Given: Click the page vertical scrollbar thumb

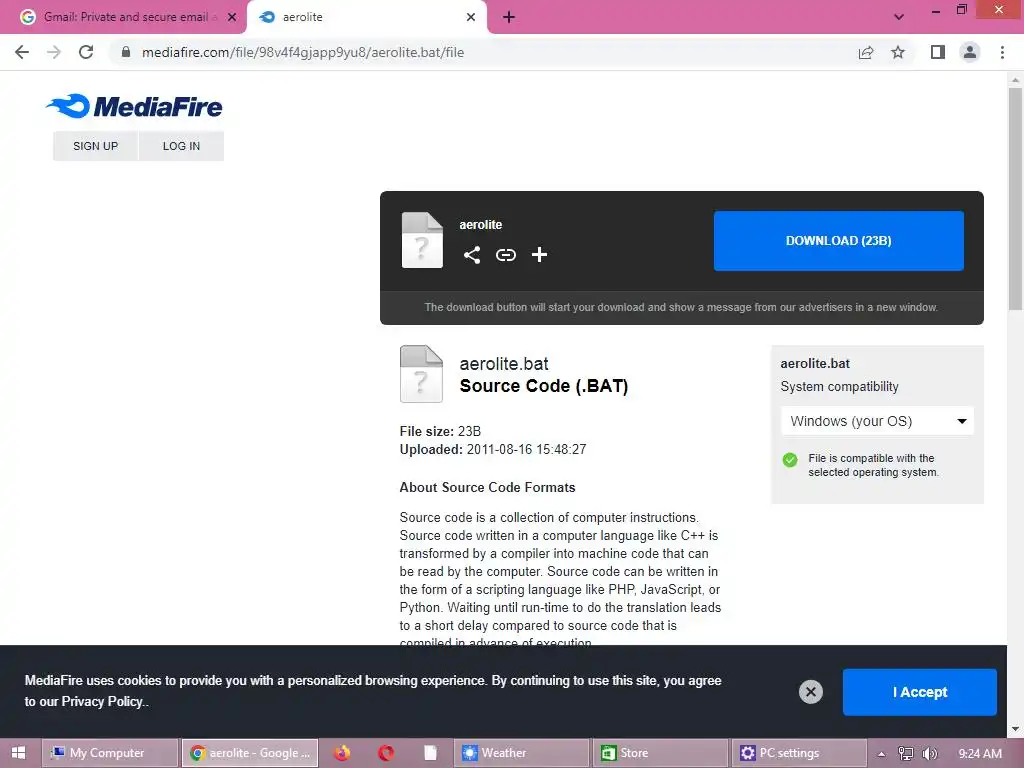Looking at the screenshot, I should [1015, 198].
